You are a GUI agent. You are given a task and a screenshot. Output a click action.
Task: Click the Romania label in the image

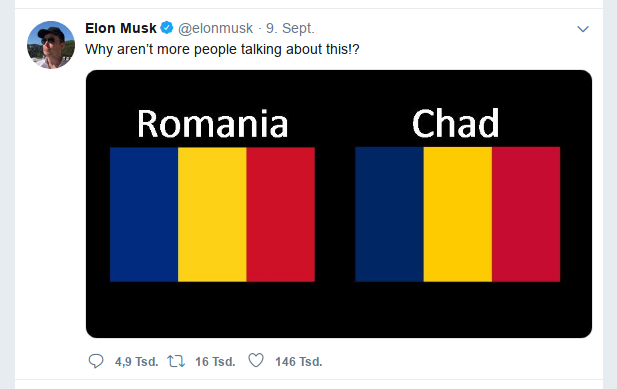pyautogui.click(x=212, y=124)
